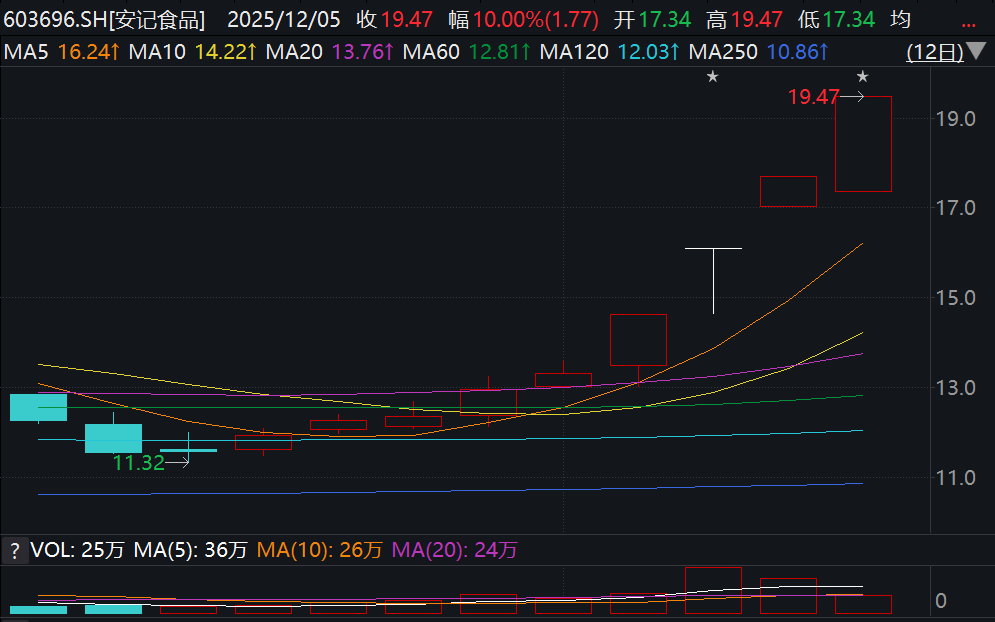Click the star marker above the white T-shaped candle
995x622 pixels.
point(713,77)
